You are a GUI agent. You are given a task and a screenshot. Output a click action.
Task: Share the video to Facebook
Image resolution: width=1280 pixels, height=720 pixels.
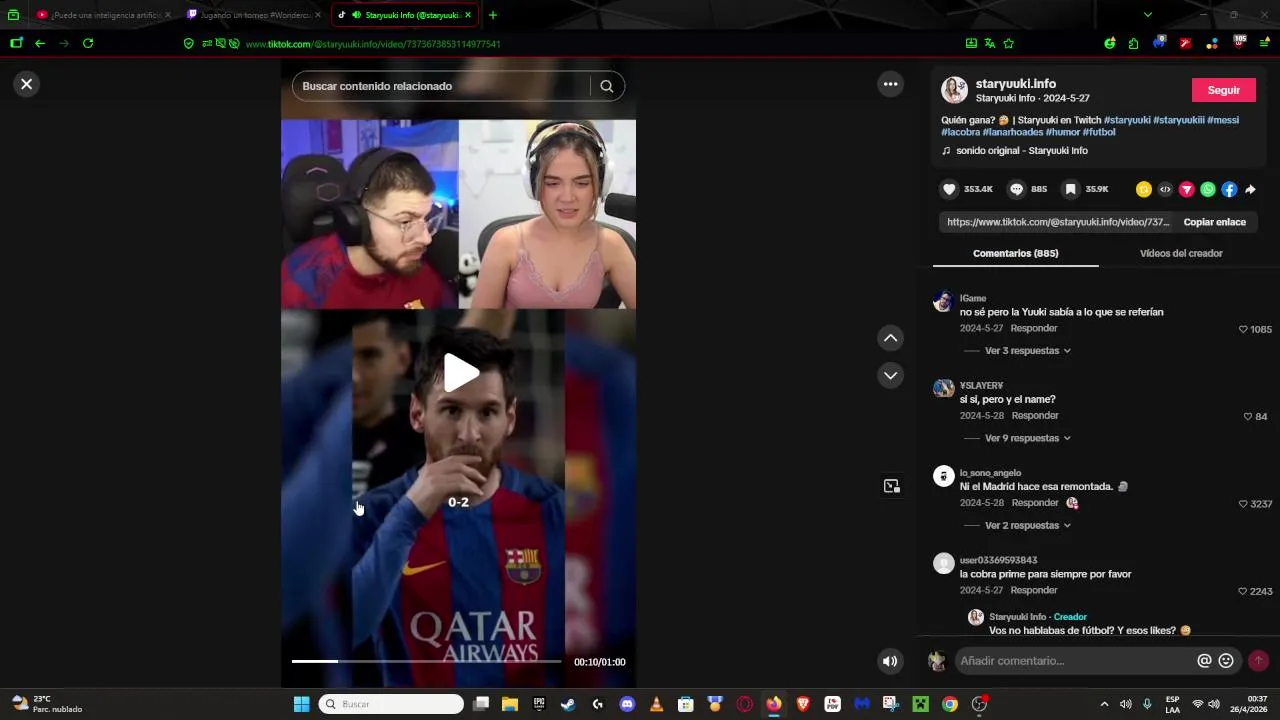(1229, 189)
